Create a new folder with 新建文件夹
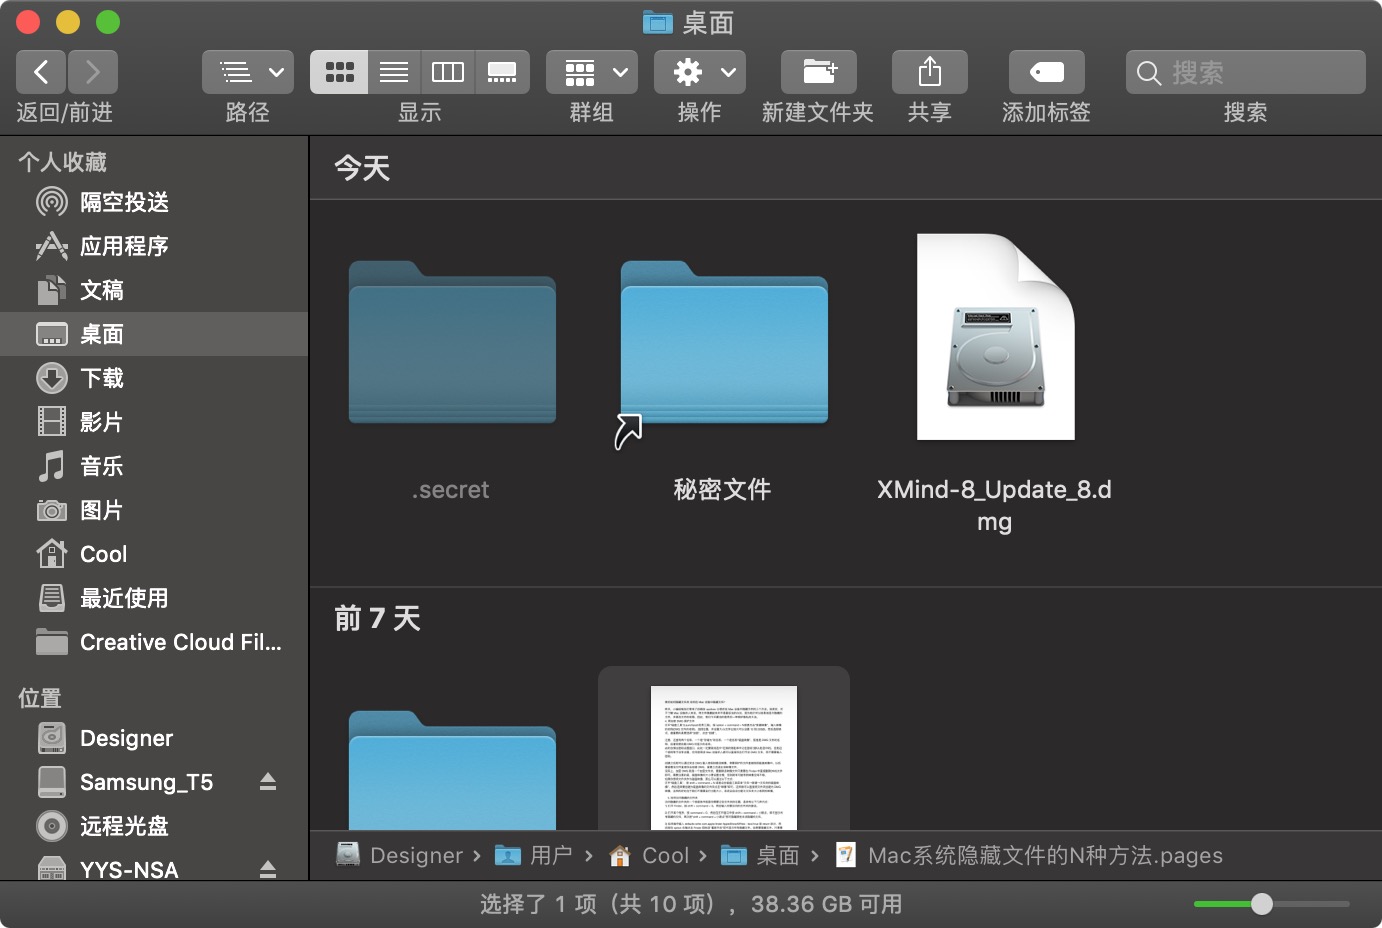The height and width of the screenshot is (928, 1382). [x=819, y=72]
